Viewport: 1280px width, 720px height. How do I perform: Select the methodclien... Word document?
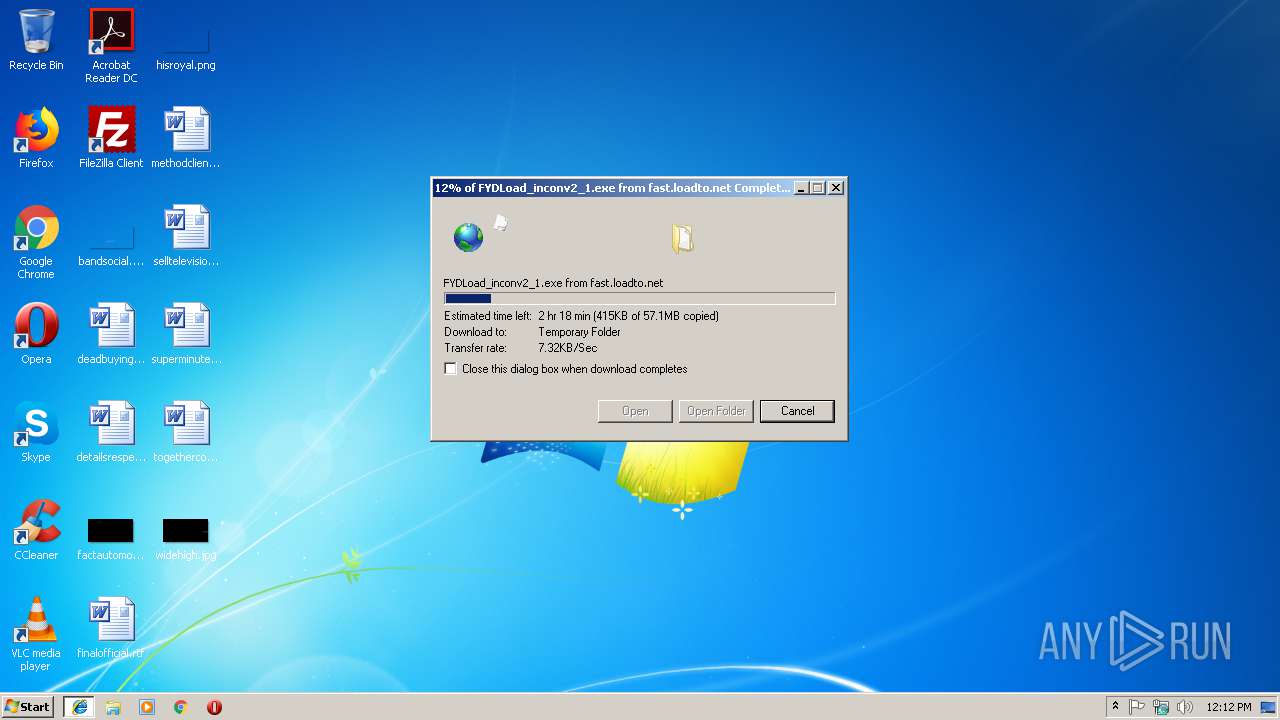(x=186, y=138)
